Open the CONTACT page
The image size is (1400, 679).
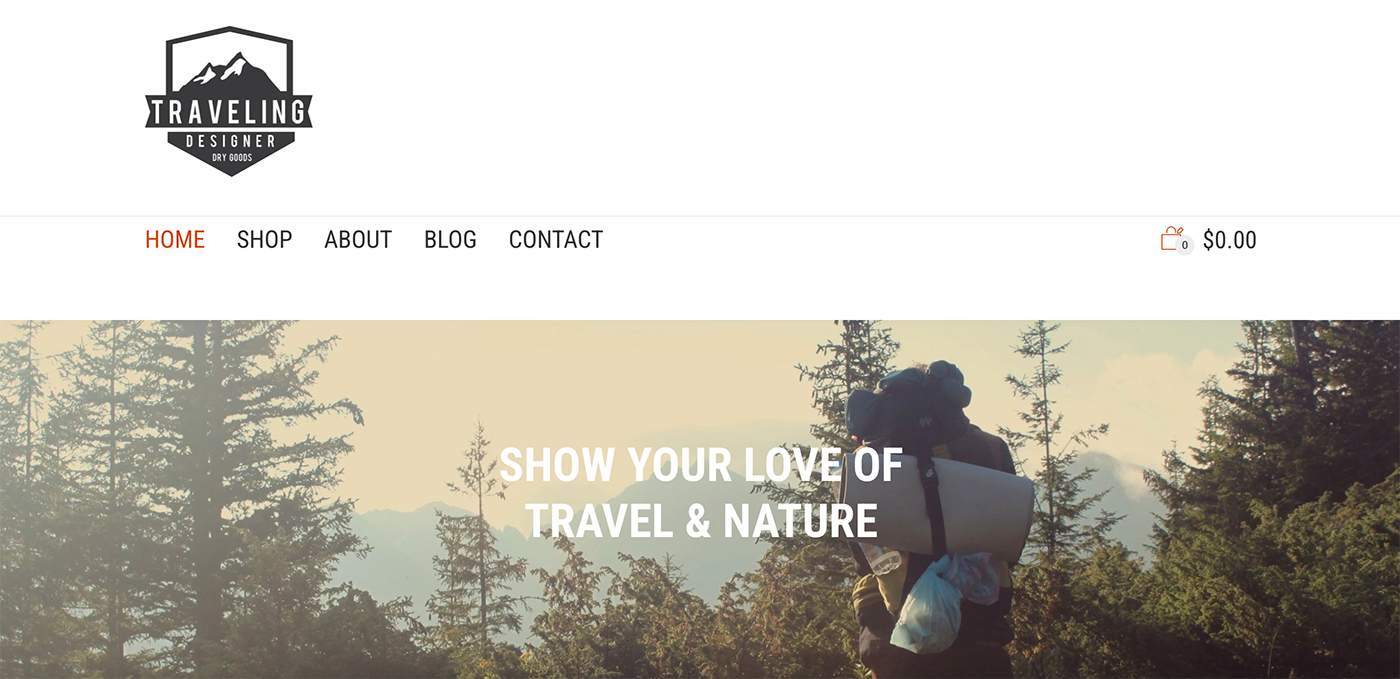click(x=556, y=240)
